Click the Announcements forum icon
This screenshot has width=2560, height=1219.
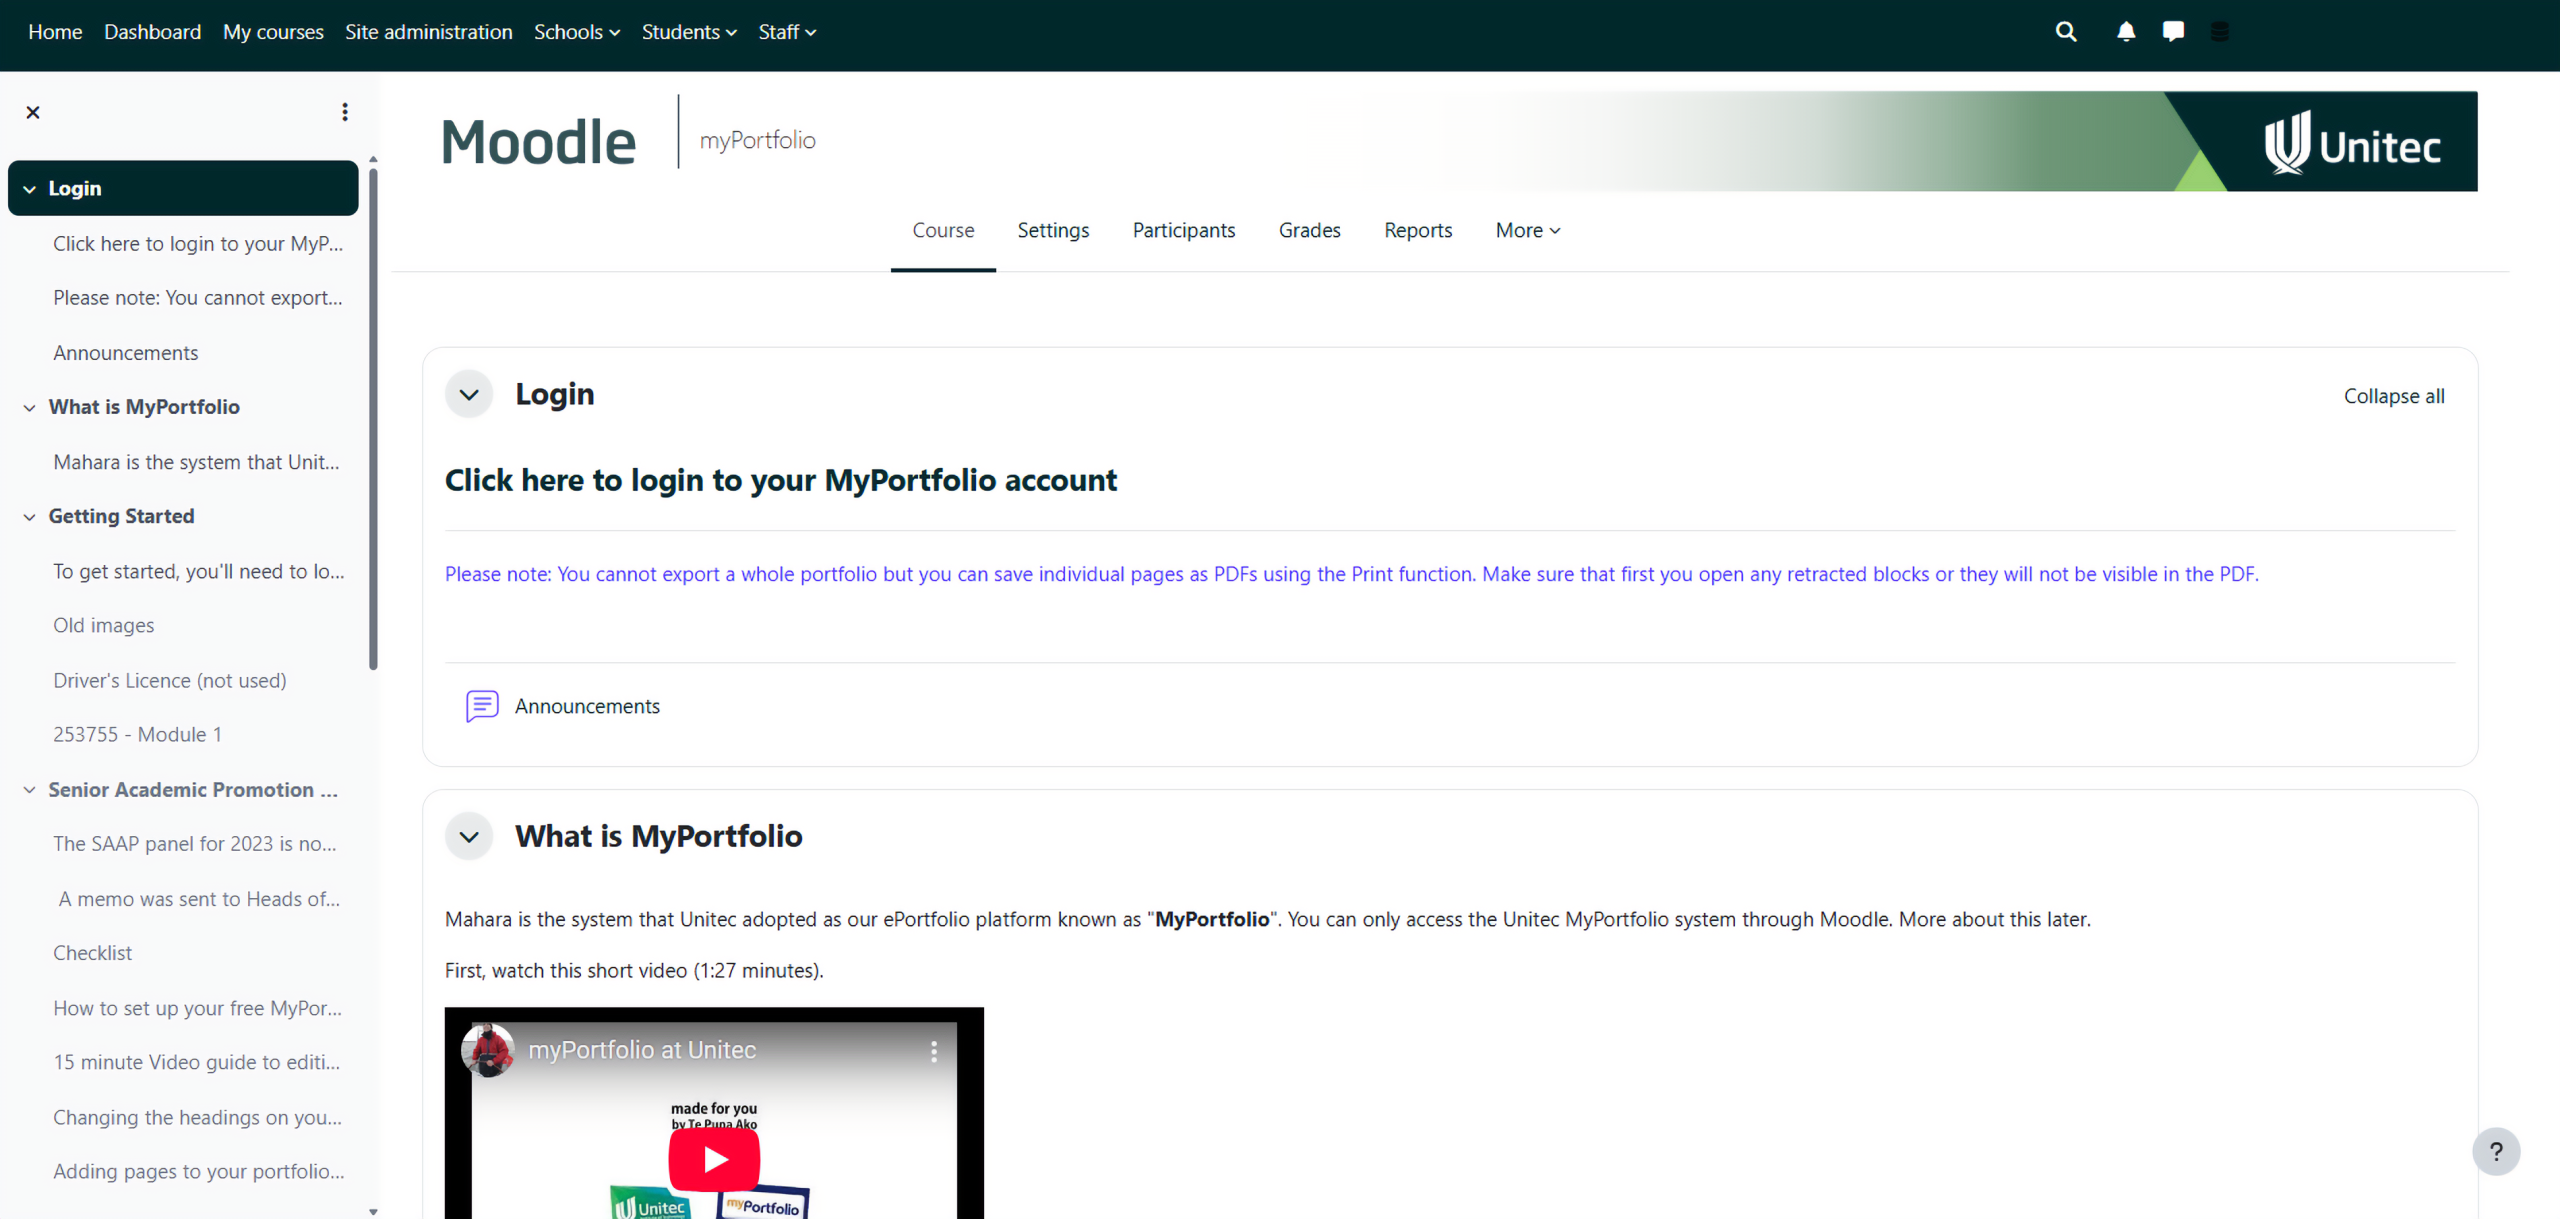[482, 706]
